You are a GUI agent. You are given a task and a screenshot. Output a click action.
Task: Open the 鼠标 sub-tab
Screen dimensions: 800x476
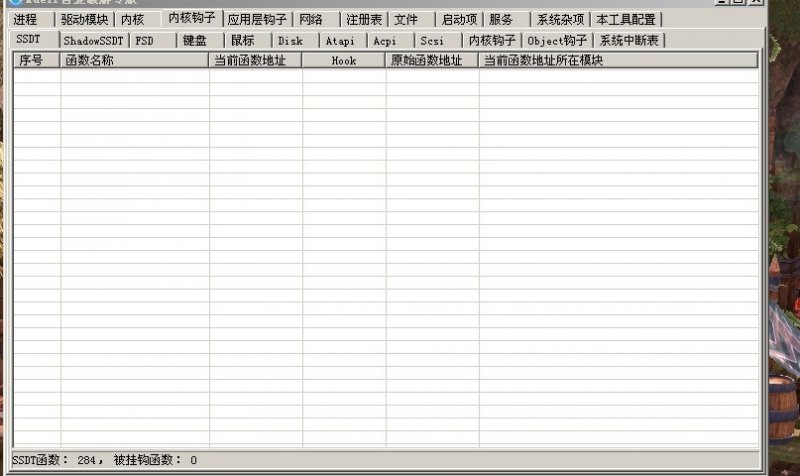[x=248, y=41]
